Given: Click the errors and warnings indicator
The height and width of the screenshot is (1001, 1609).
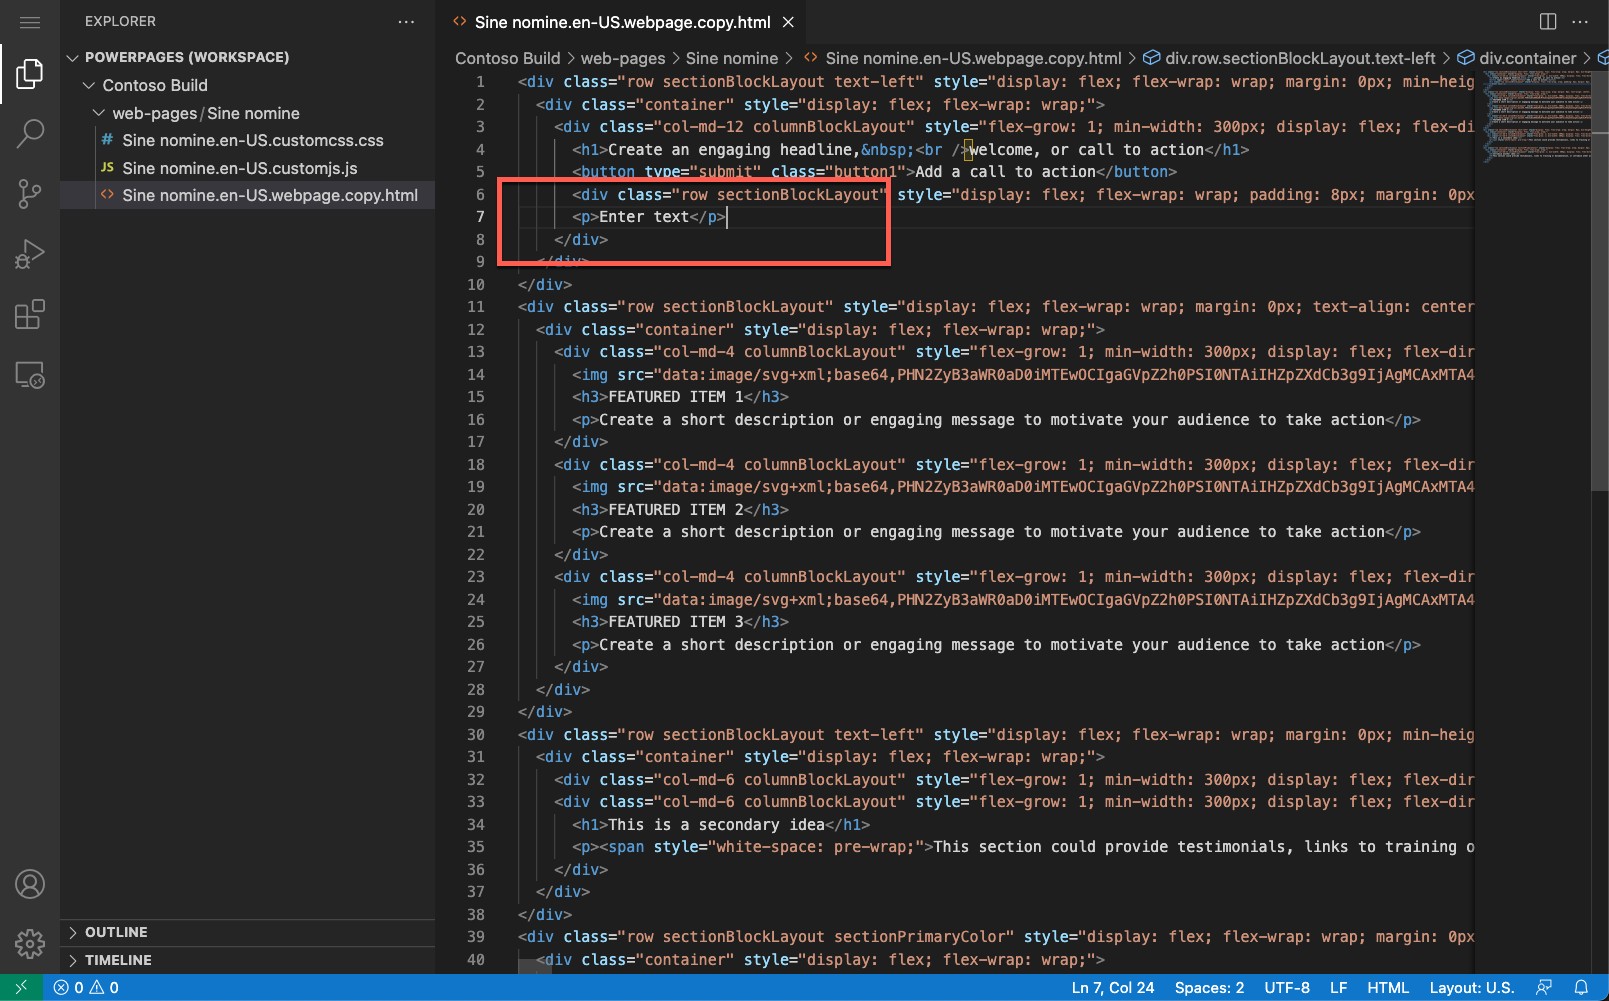Looking at the screenshot, I should point(85,987).
